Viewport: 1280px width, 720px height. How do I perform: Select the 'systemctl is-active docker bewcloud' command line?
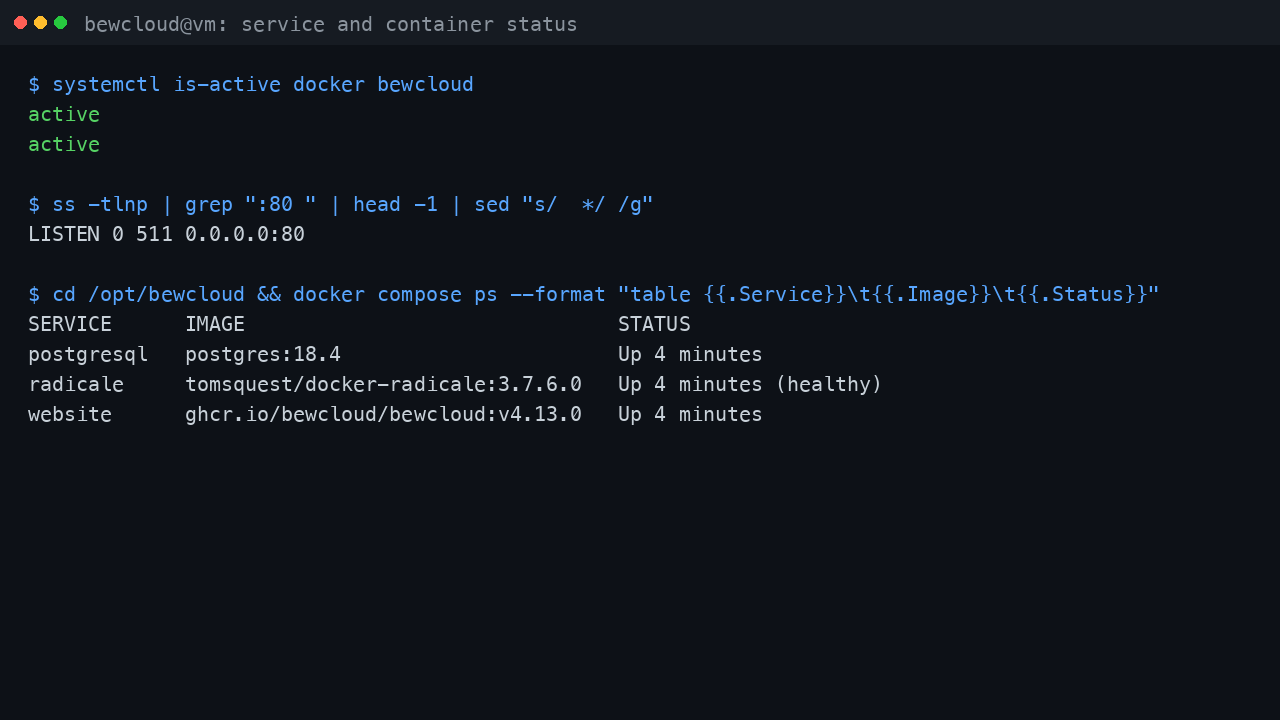(x=251, y=85)
